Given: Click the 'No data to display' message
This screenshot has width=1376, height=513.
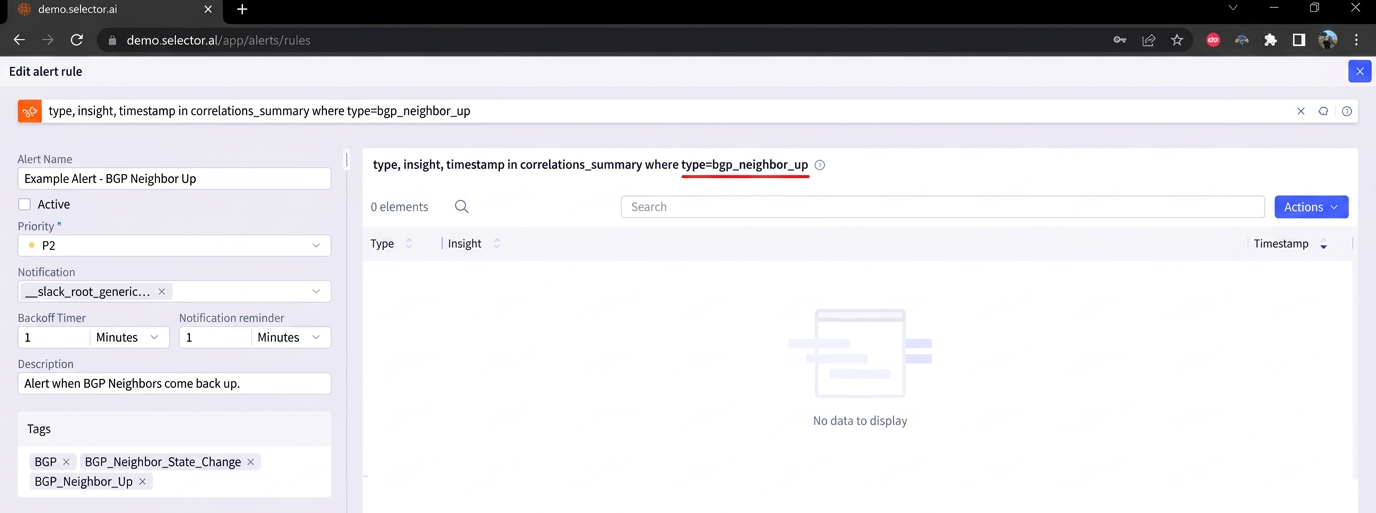Looking at the screenshot, I should 860,421.
